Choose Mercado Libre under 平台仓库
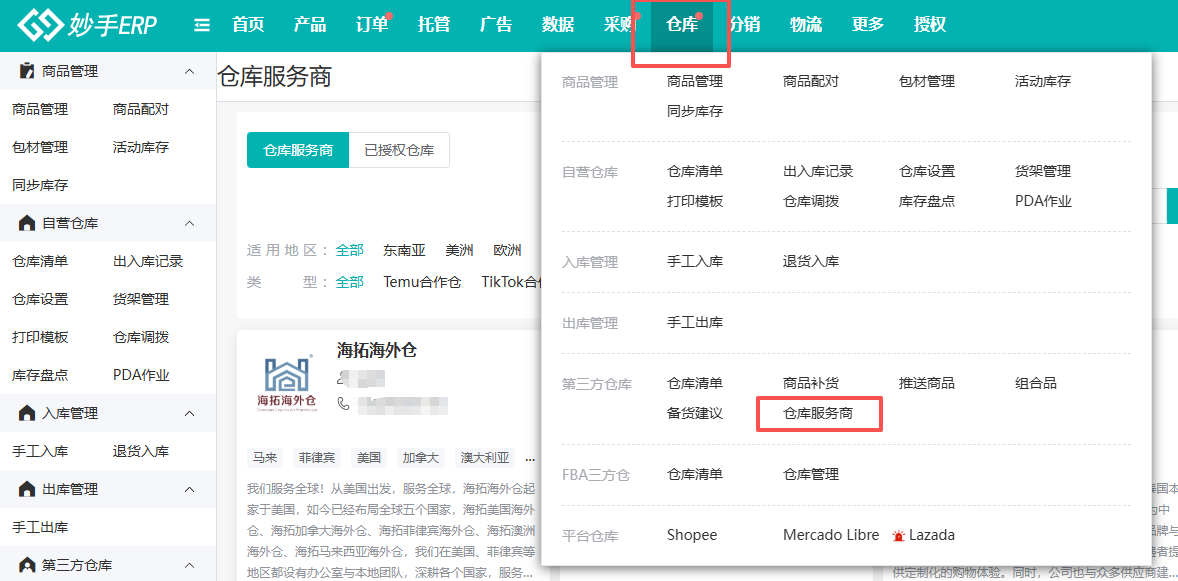 coord(831,535)
